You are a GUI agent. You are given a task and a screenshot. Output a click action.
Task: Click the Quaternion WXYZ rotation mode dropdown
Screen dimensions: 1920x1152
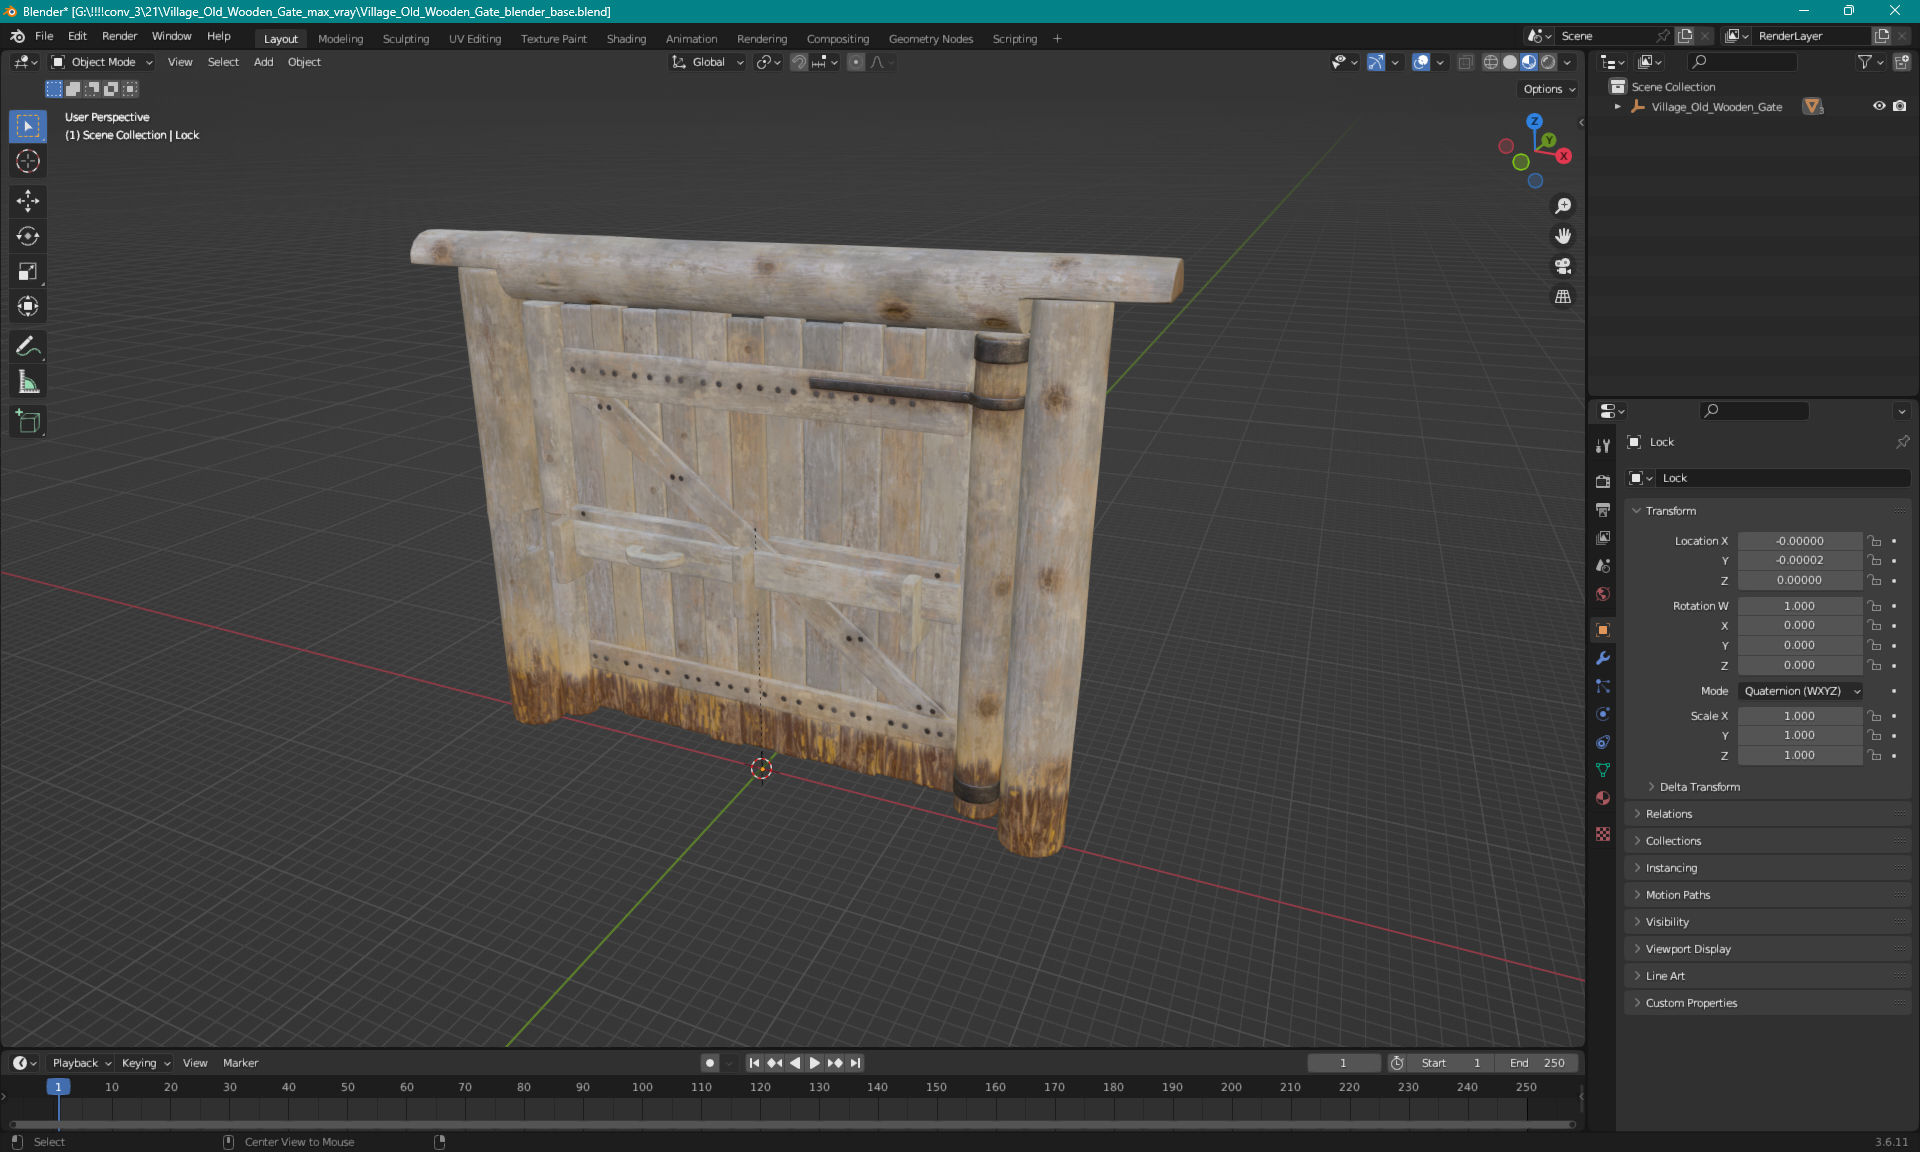(x=1797, y=690)
